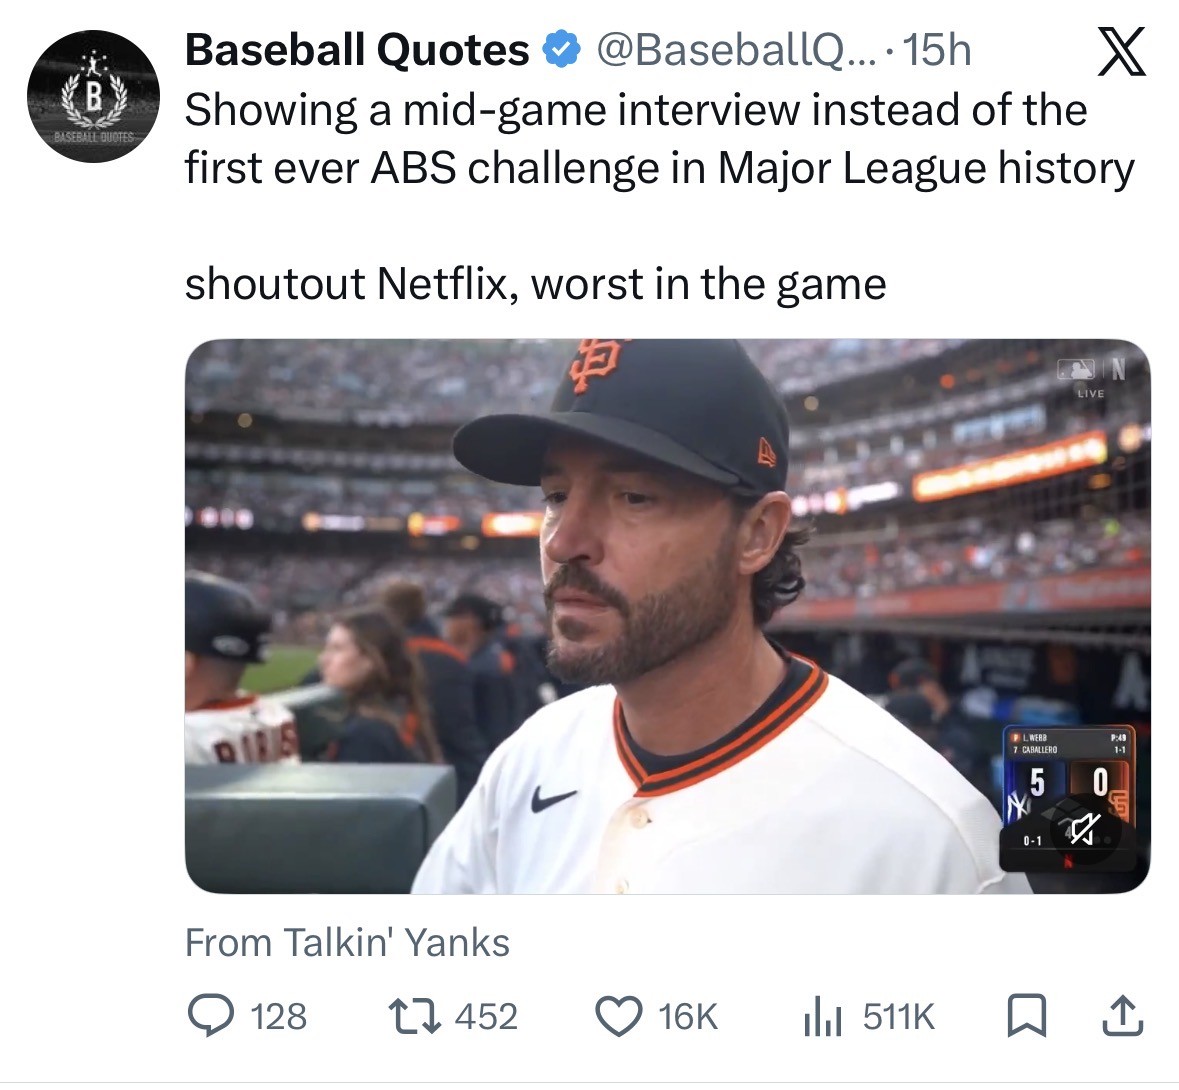
Task: Like the post with the heart icon
Action: tap(619, 1016)
